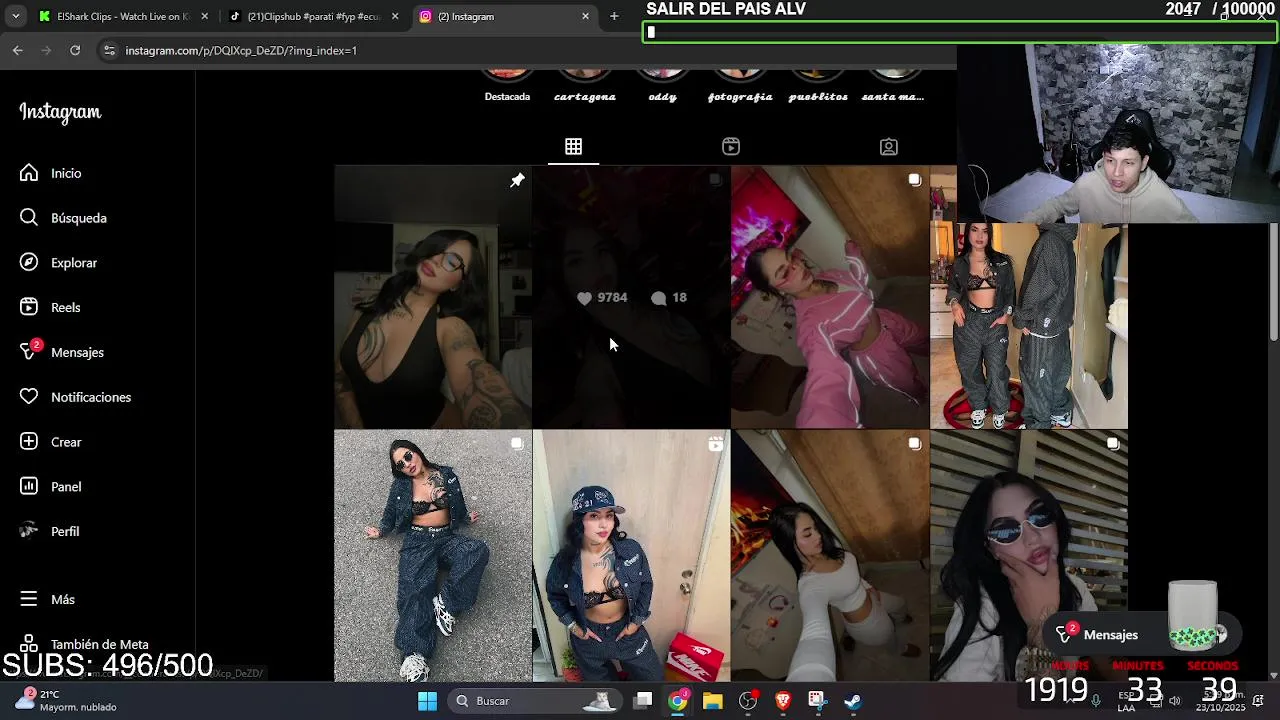Open the blue cap reel post
The height and width of the screenshot is (720, 1280).
pos(631,556)
